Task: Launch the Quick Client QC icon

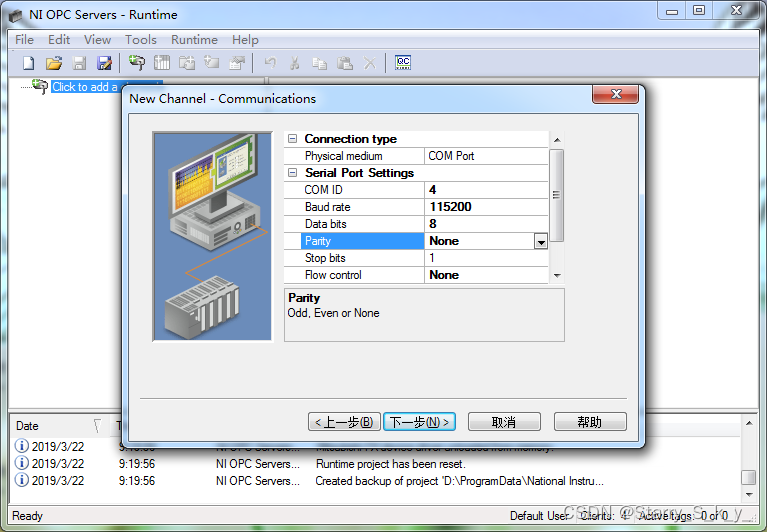Action: tap(403, 63)
